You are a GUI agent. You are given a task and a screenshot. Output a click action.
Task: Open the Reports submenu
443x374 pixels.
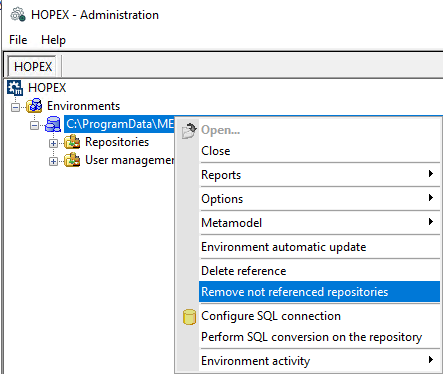coord(319,175)
